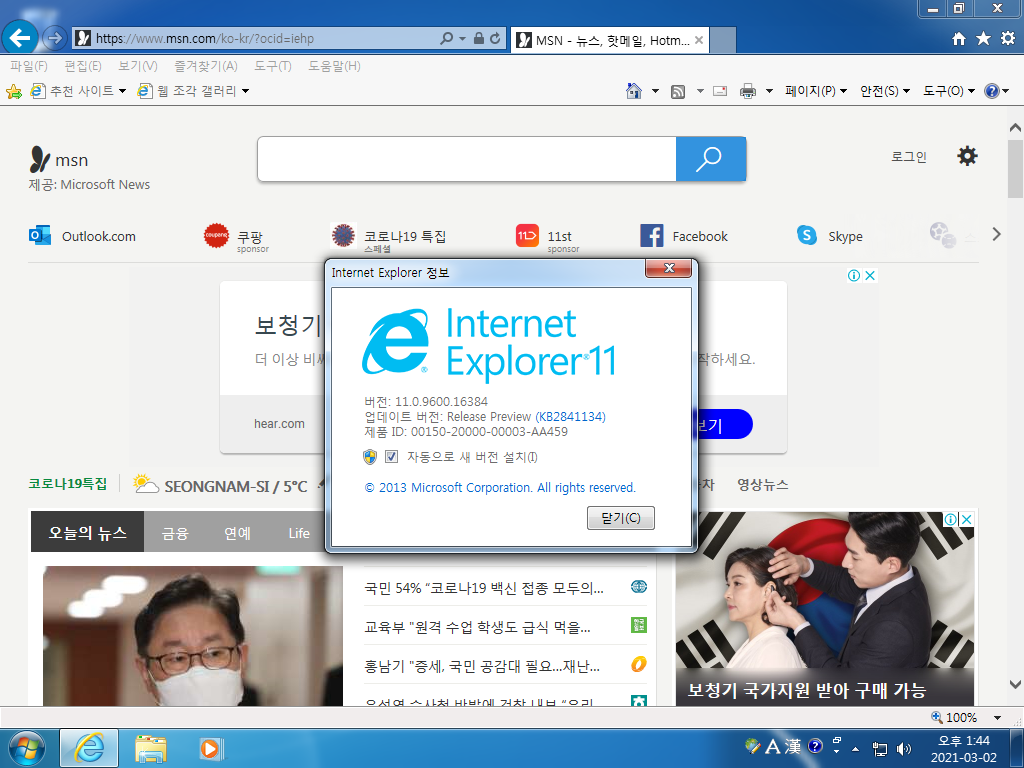
Task: Open Windows Media Player taskbar icon
Action: pos(210,748)
